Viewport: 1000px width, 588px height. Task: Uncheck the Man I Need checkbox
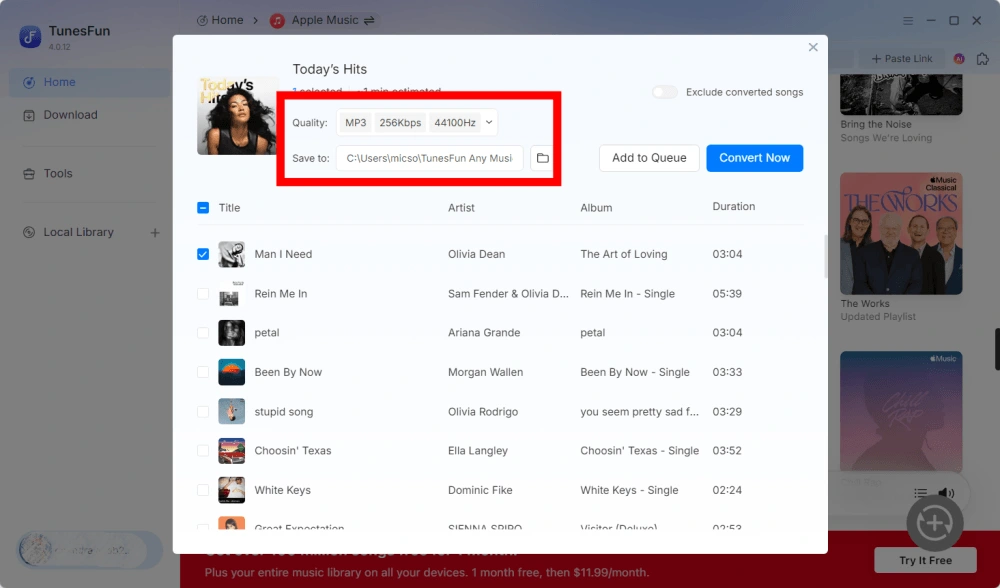click(x=203, y=254)
